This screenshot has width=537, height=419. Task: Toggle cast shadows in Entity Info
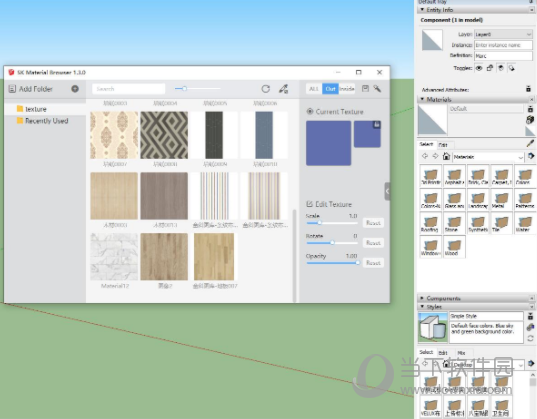point(512,68)
